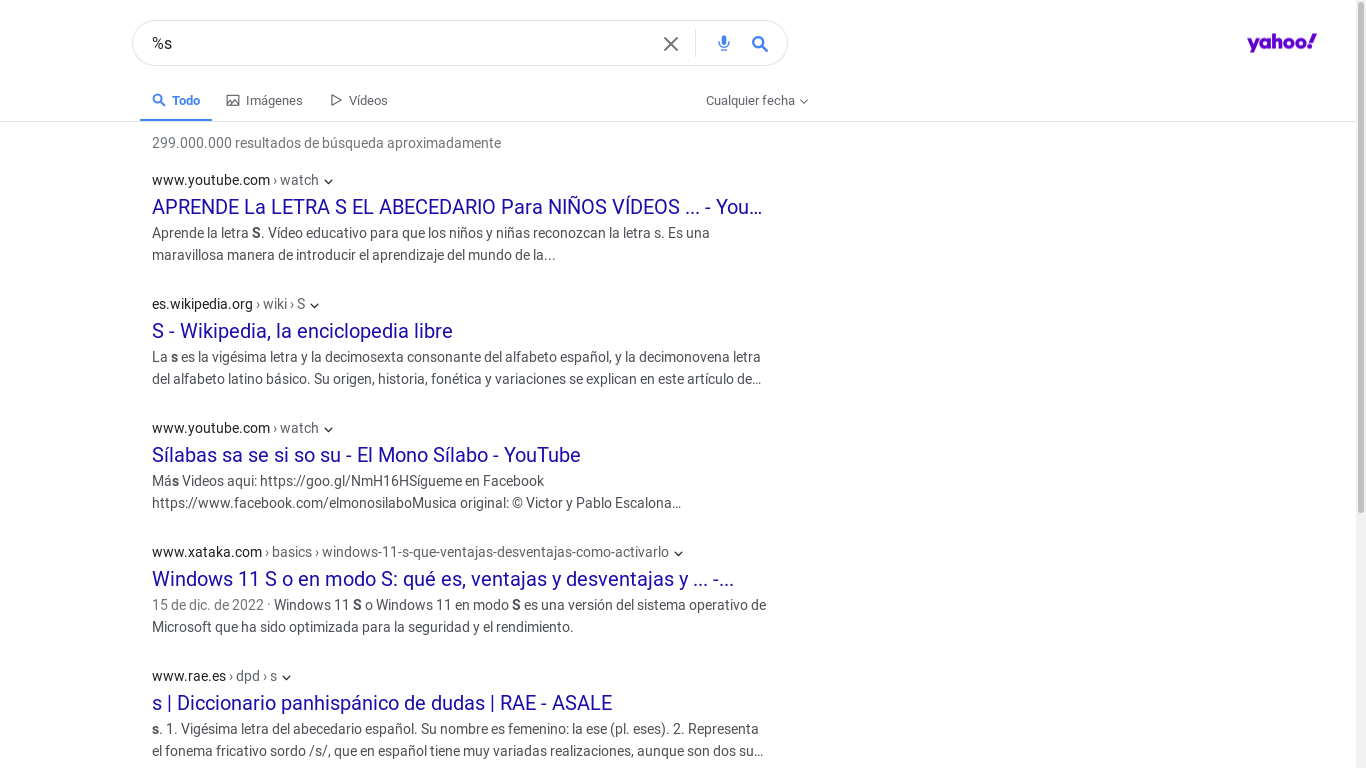This screenshot has width=1366, height=768.
Task: Open Diccionario panhispánico de dudas result
Action: pos(382,703)
